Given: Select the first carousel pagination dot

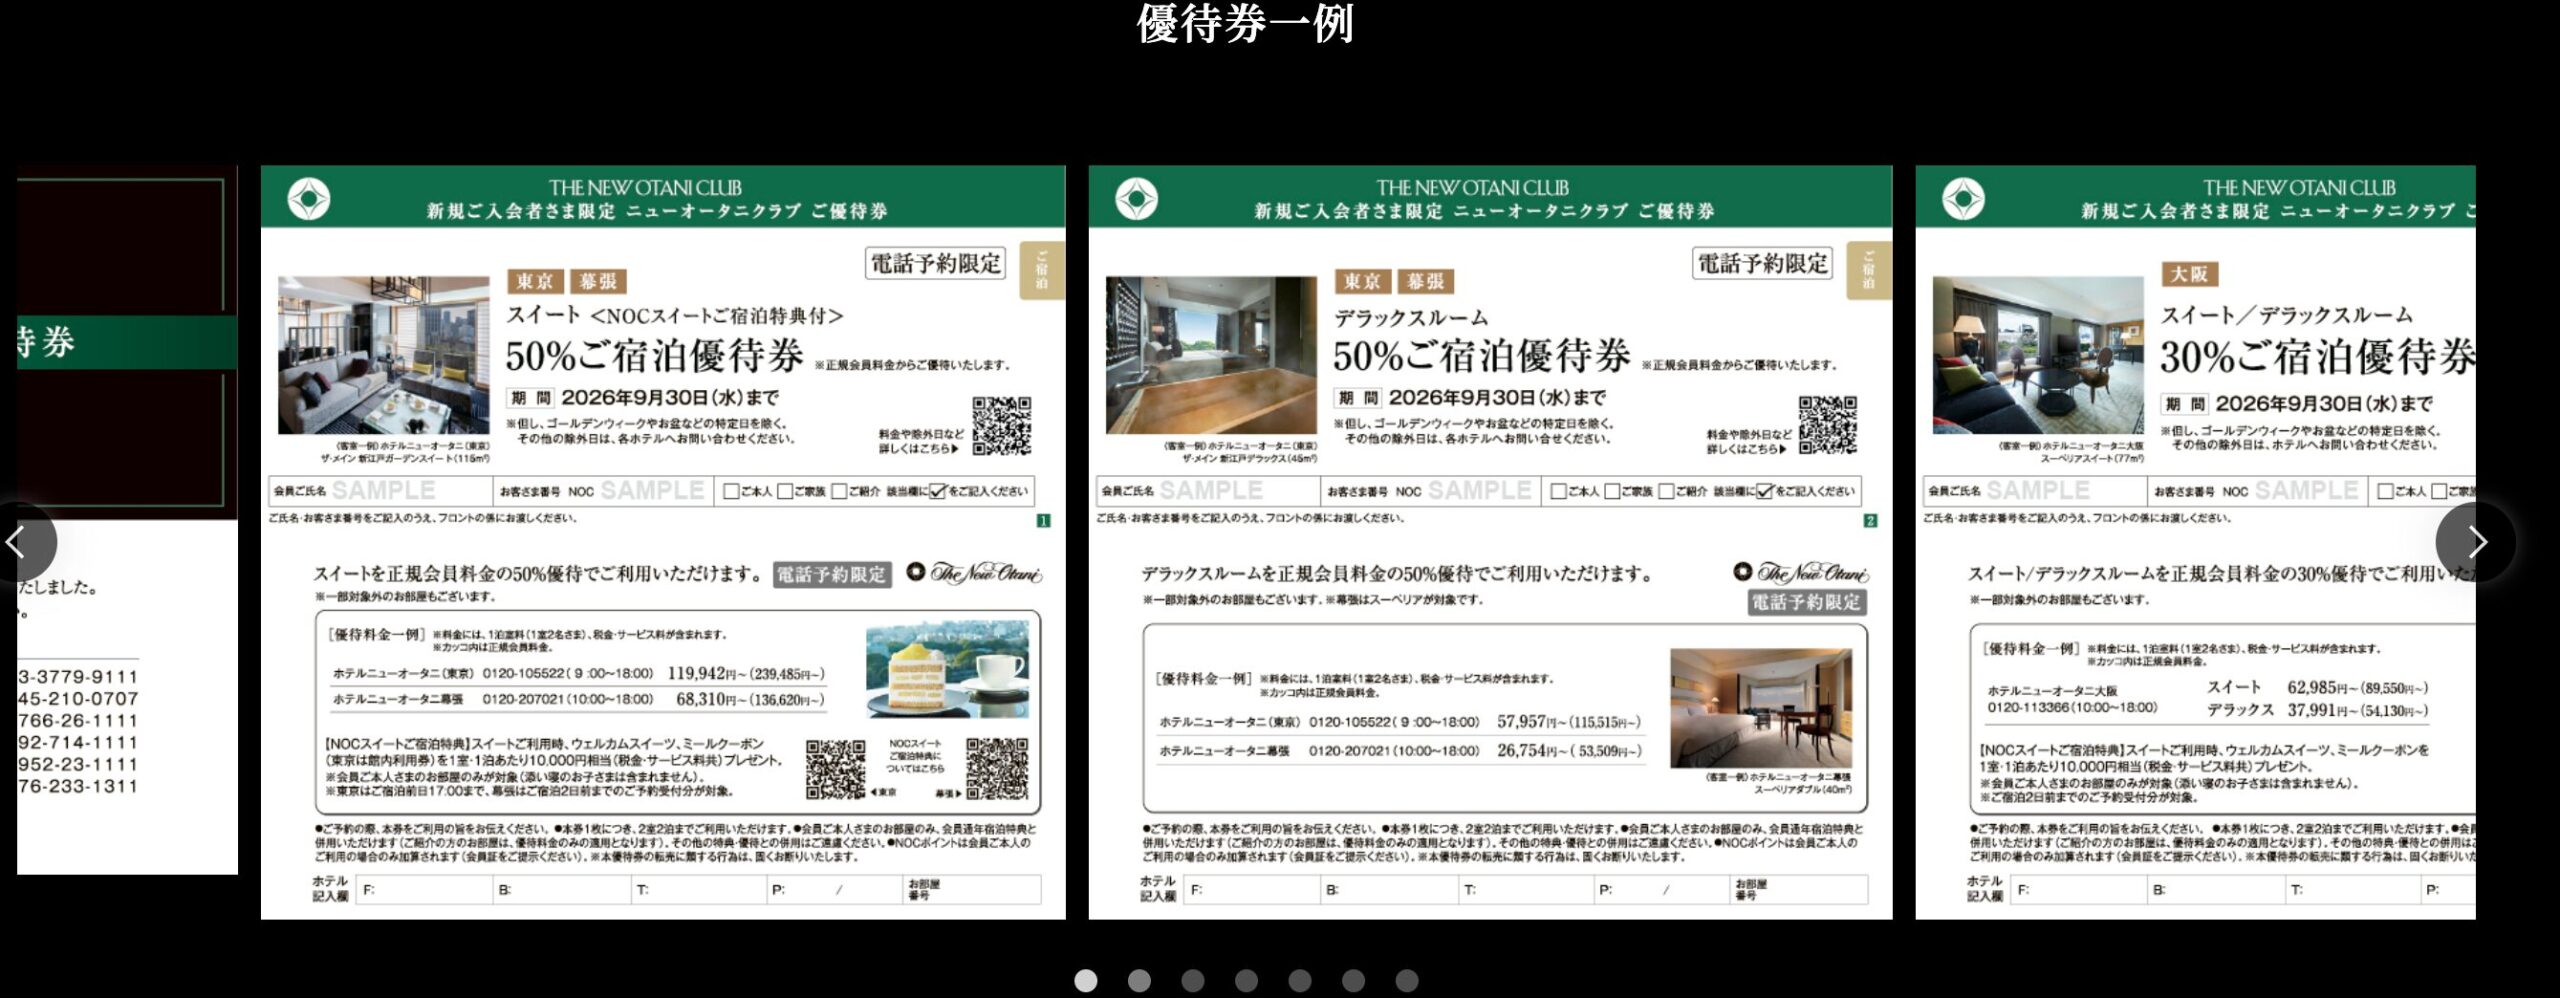Looking at the screenshot, I should pyautogui.click(x=1085, y=981).
